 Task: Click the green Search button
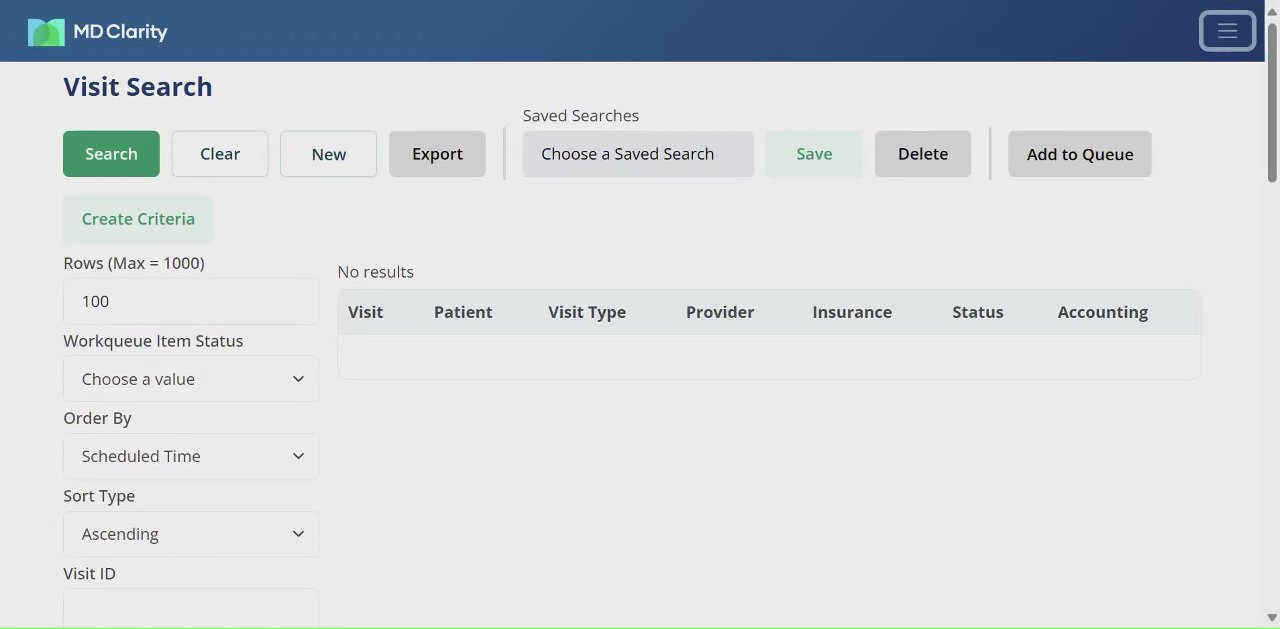111,154
